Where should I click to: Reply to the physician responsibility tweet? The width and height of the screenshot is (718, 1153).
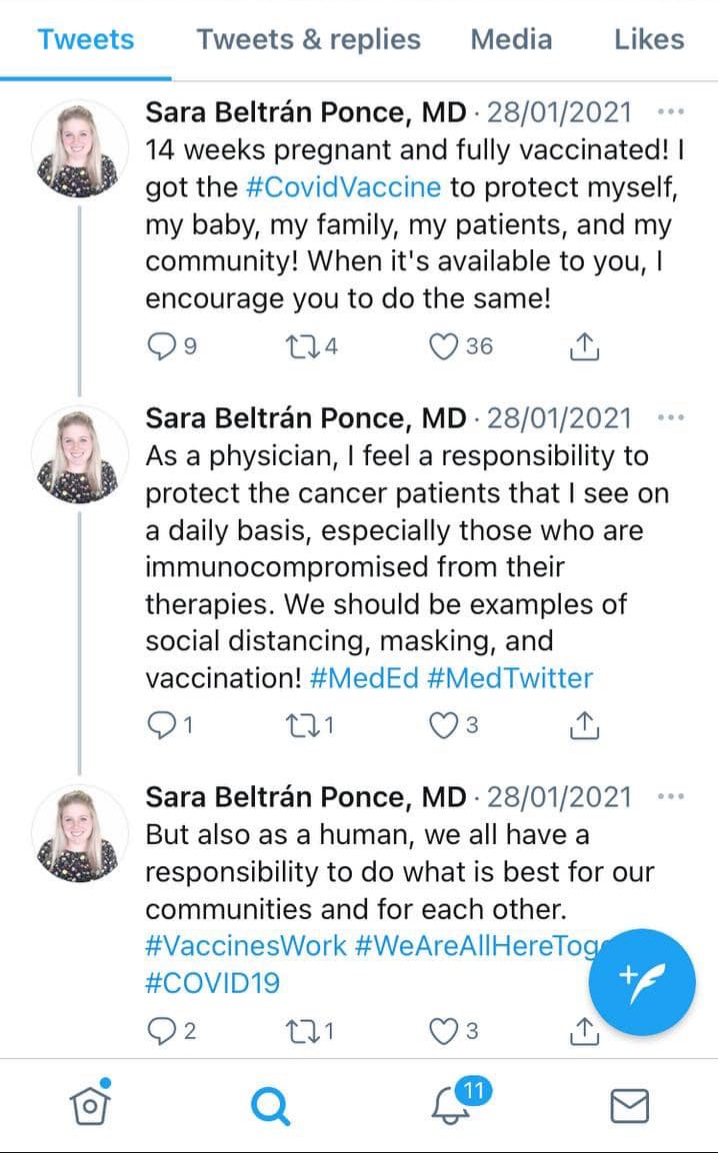tap(161, 725)
